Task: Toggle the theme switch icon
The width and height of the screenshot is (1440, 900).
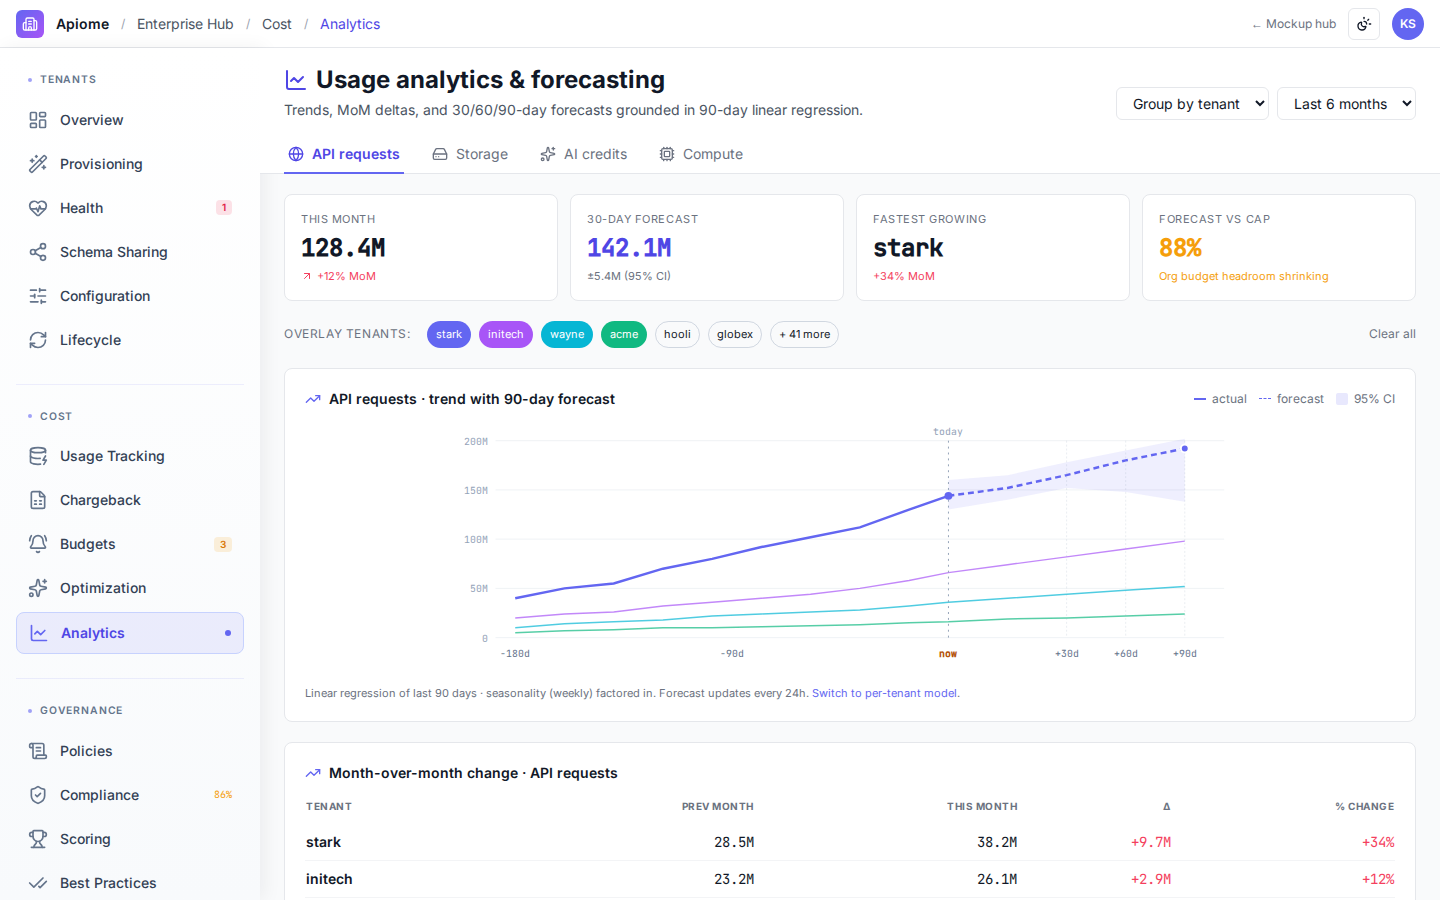Action: pos(1364,24)
